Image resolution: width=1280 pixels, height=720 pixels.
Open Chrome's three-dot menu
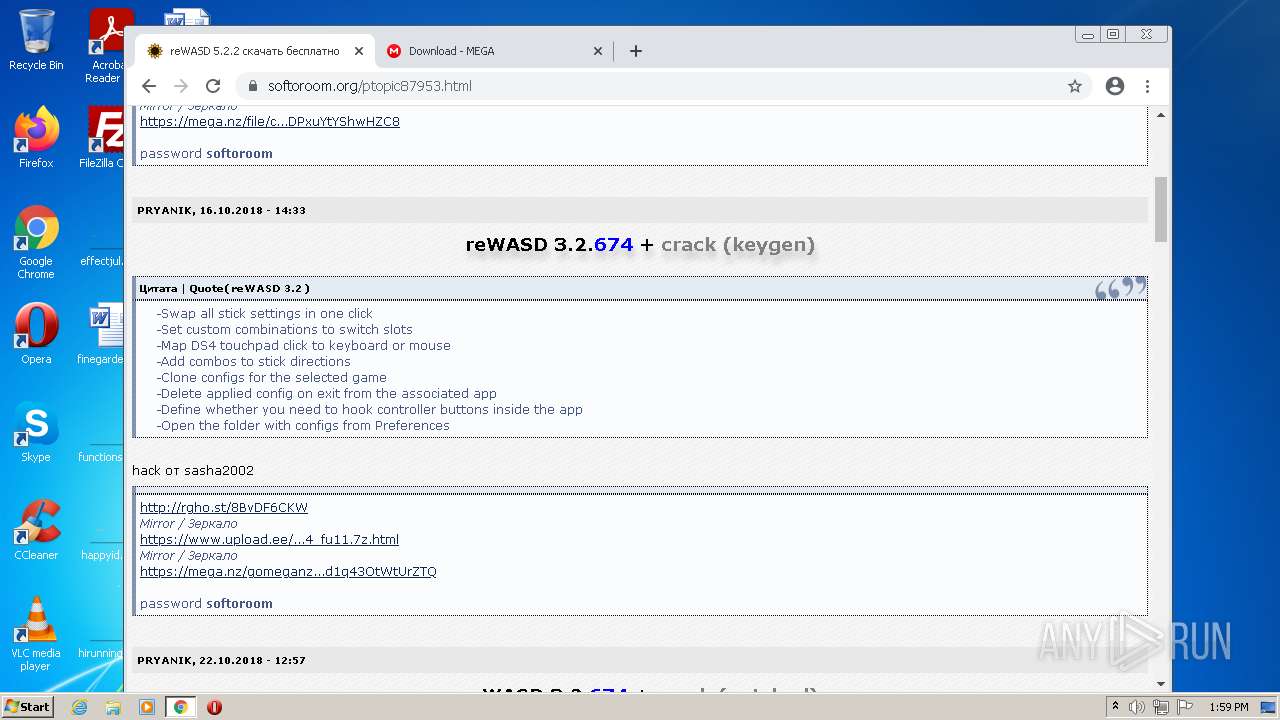(x=1147, y=86)
